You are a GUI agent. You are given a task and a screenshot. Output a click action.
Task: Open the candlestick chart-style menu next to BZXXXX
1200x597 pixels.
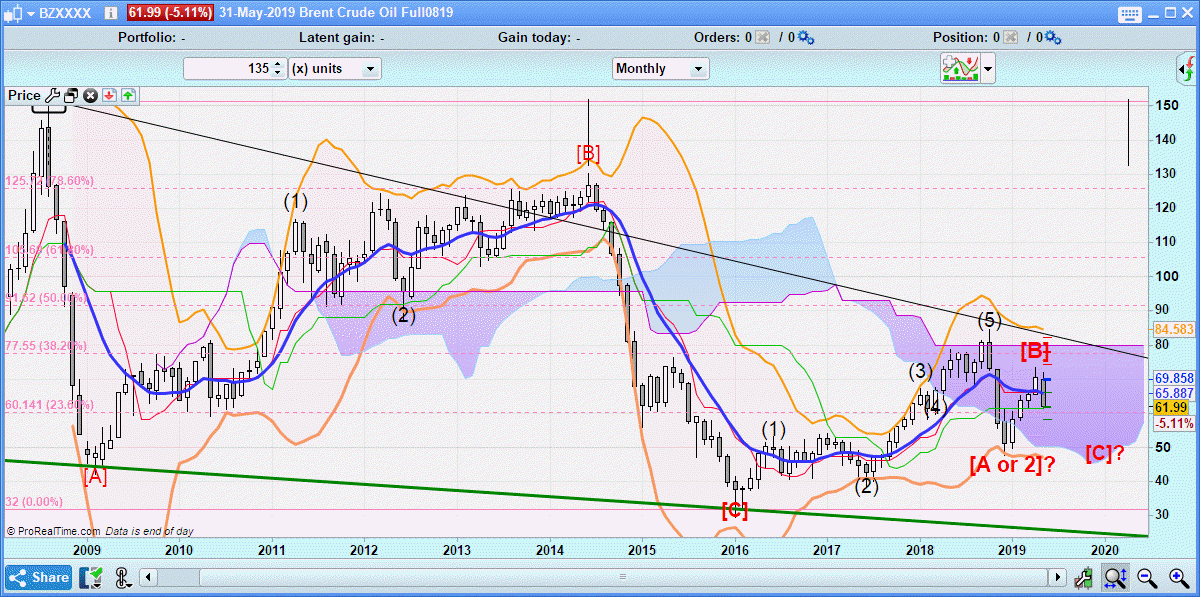(x=19, y=13)
